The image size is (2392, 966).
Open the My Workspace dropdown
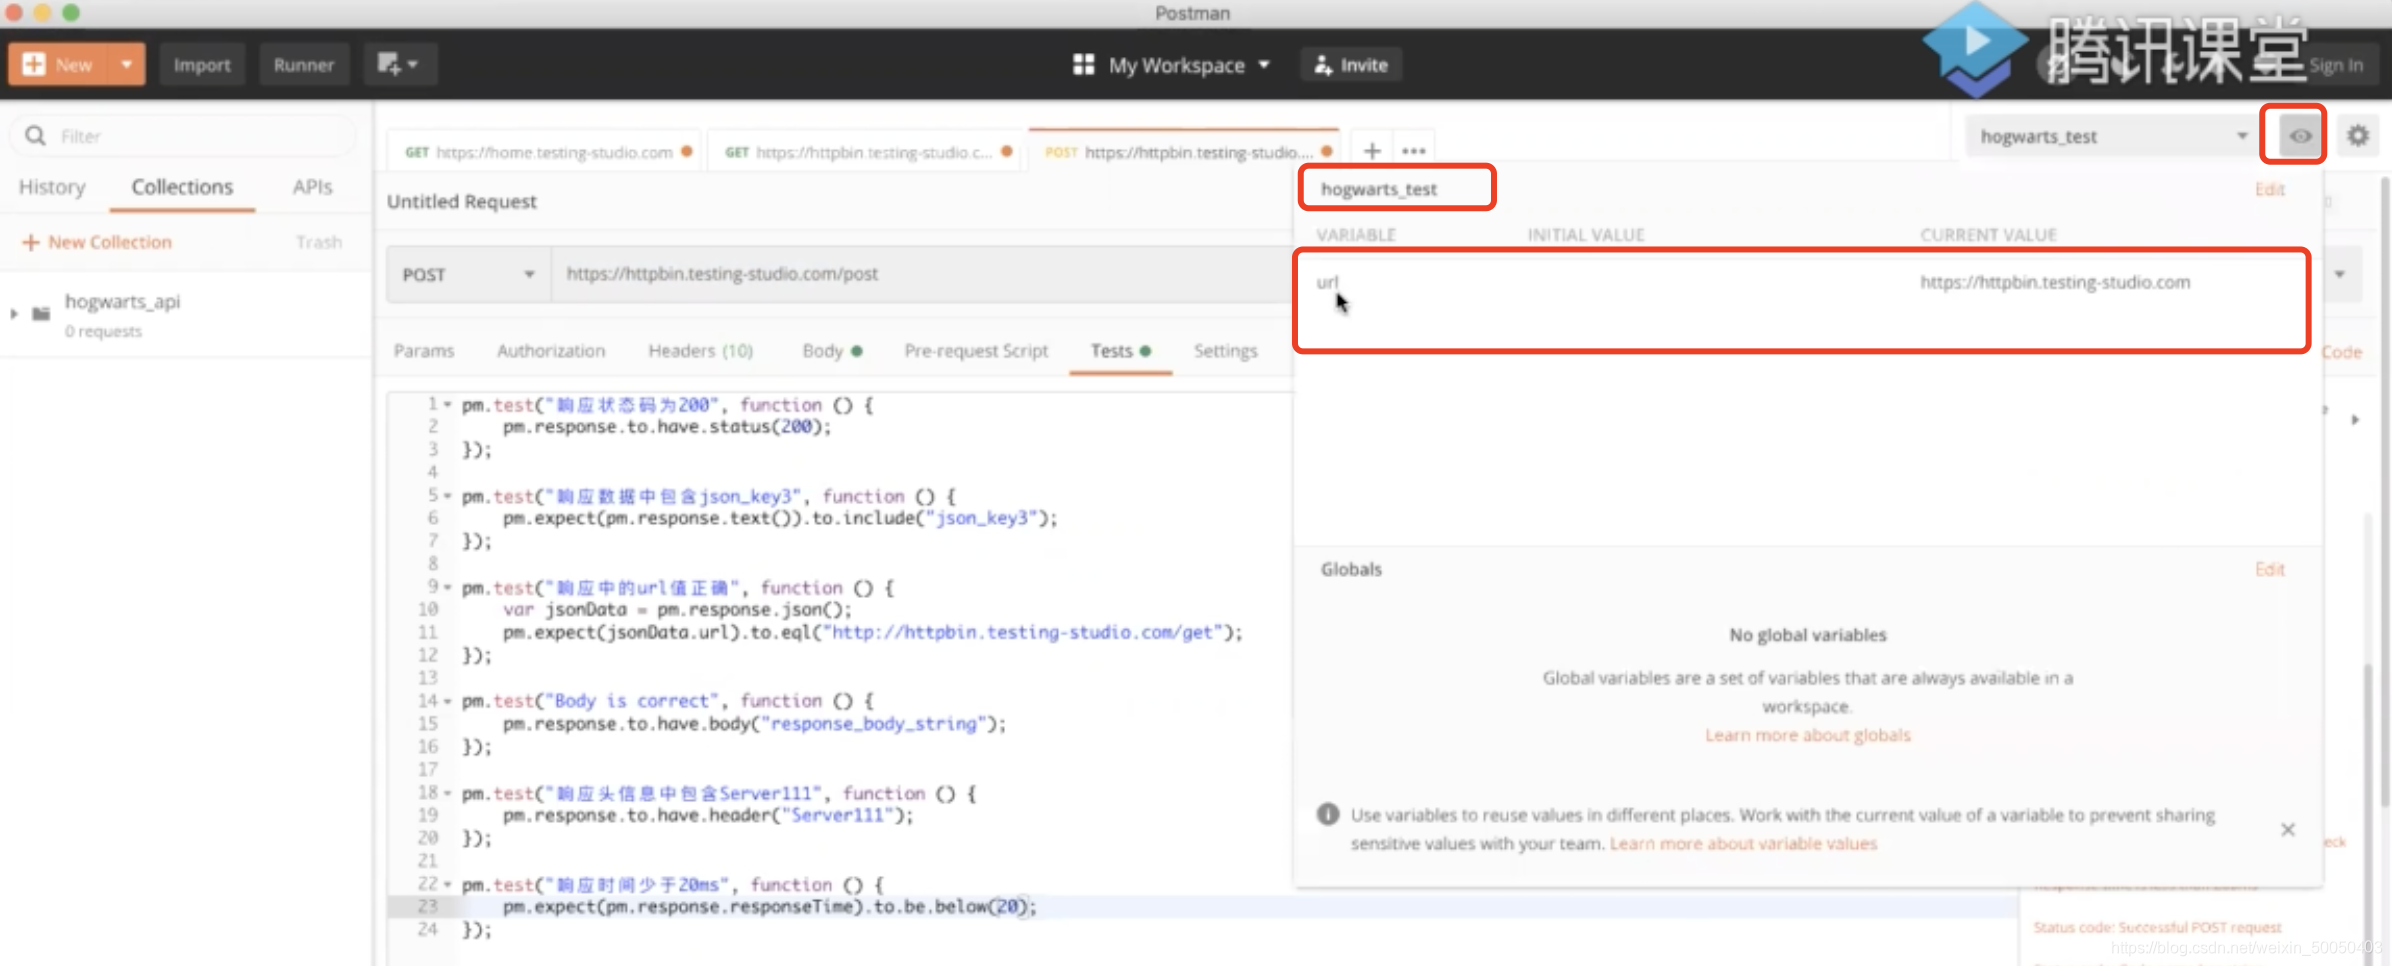point(1188,65)
